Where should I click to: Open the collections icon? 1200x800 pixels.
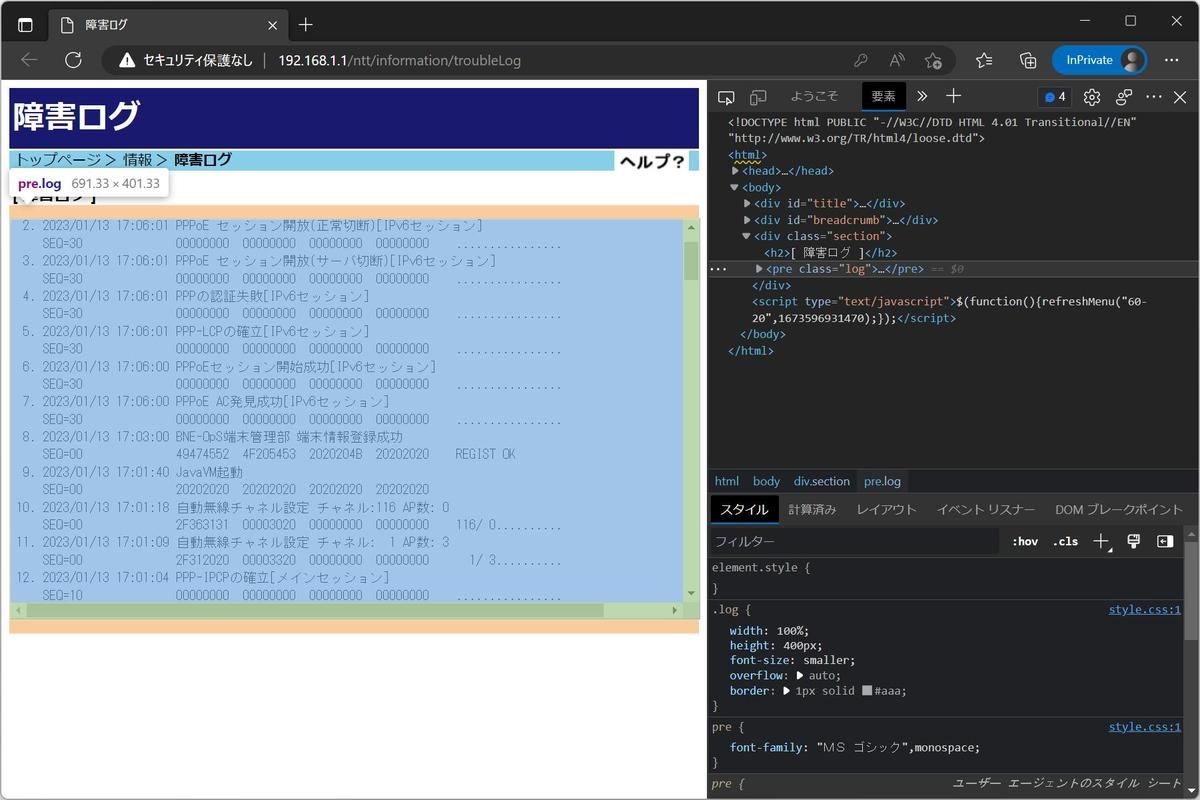[x=1027, y=60]
